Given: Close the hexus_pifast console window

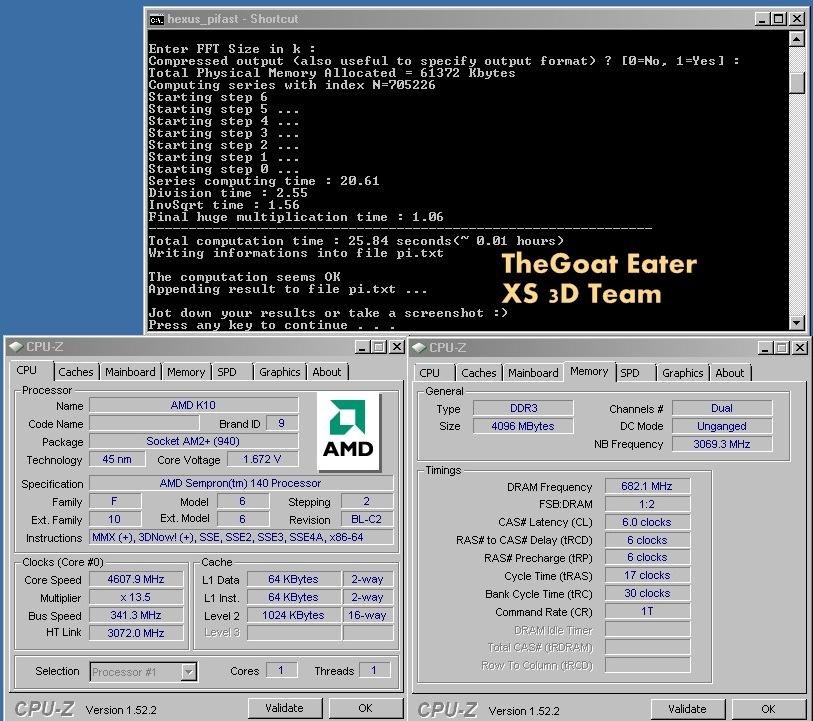Looking at the screenshot, I should click(x=797, y=19).
